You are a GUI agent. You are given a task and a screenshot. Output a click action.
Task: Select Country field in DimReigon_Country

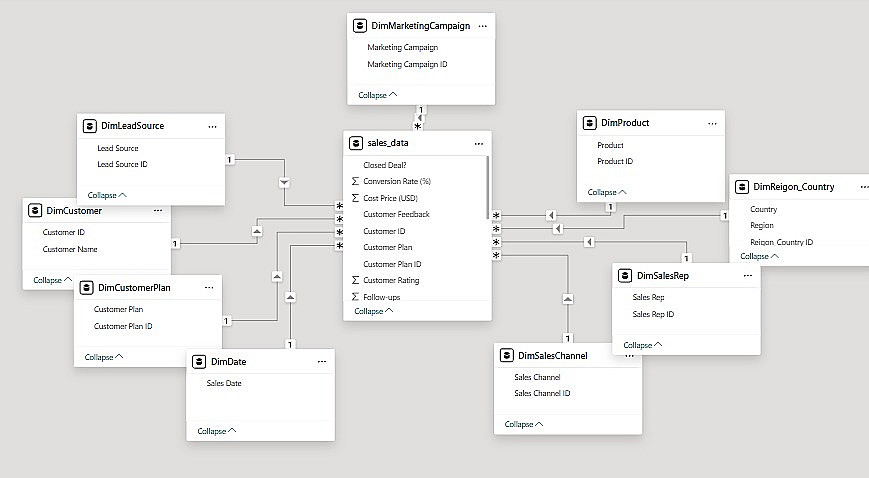[x=764, y=210]
